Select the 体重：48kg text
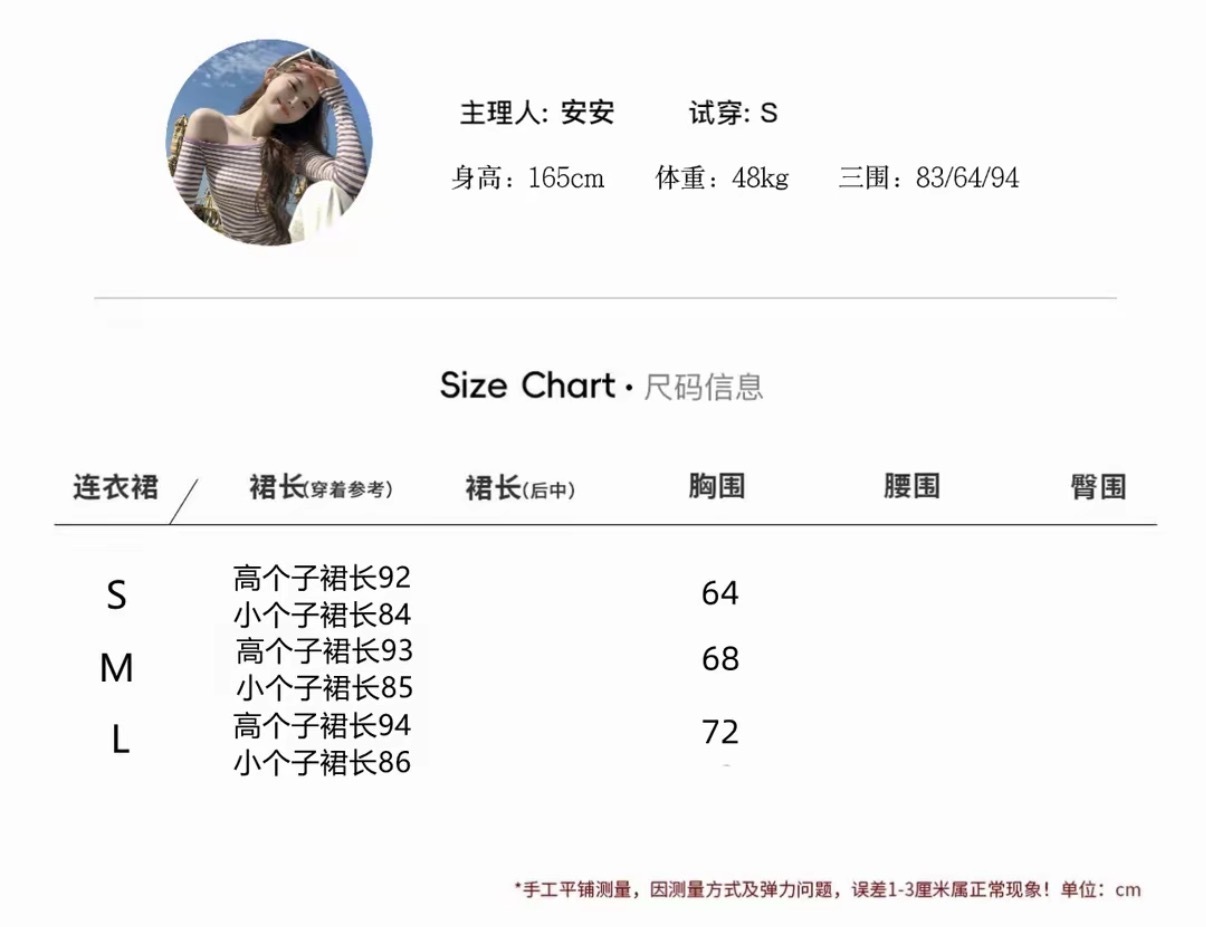 point(722,179)
